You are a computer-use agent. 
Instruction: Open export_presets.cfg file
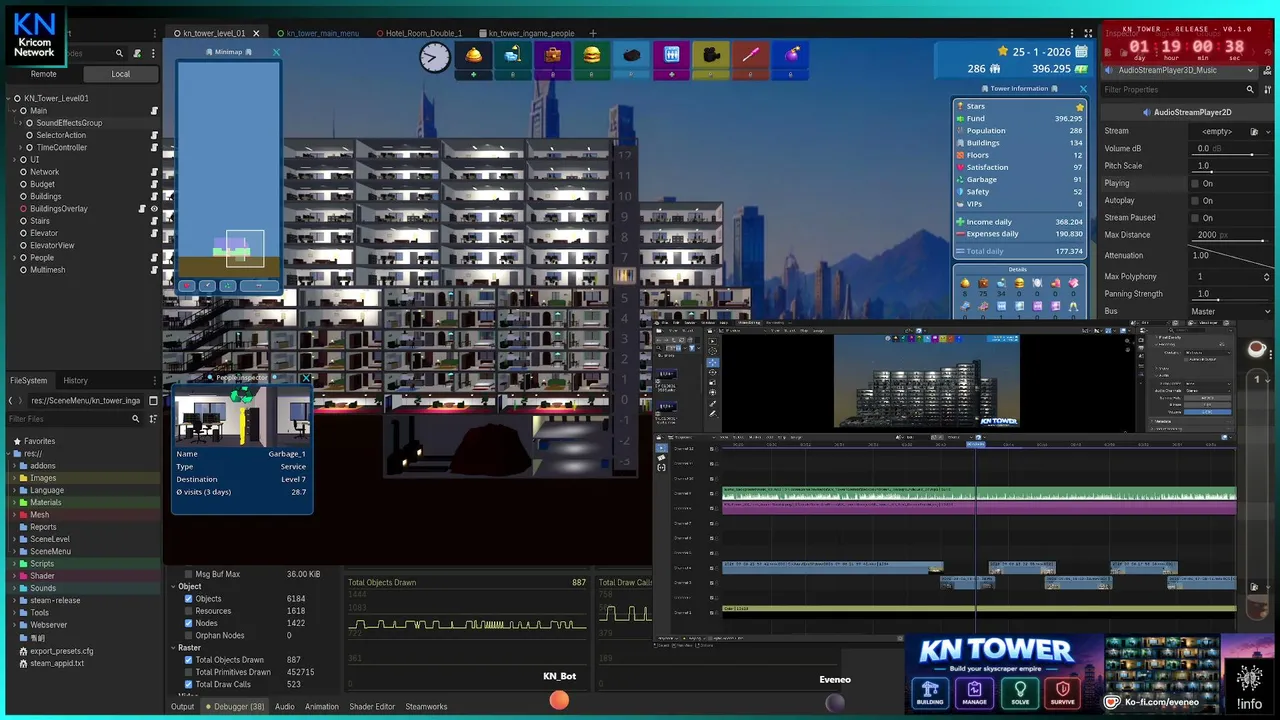coord(62,651)
